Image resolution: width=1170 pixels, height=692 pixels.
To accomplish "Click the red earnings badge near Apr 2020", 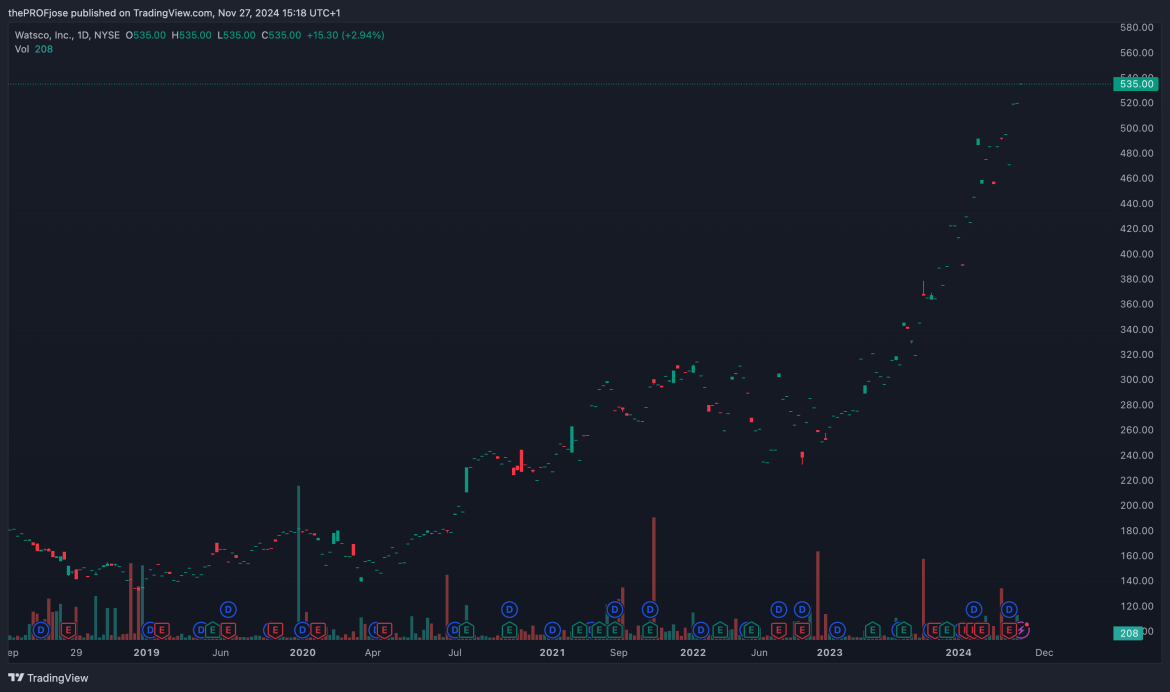I will (383, 630).
